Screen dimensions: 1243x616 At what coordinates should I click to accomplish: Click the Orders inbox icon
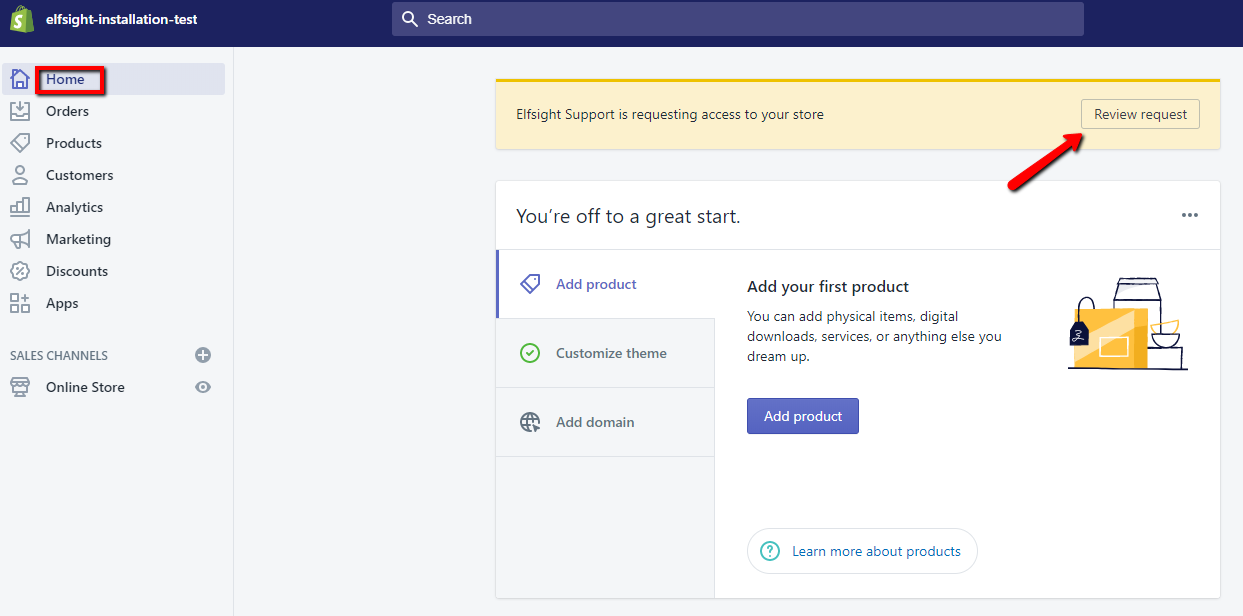[20, 111]
